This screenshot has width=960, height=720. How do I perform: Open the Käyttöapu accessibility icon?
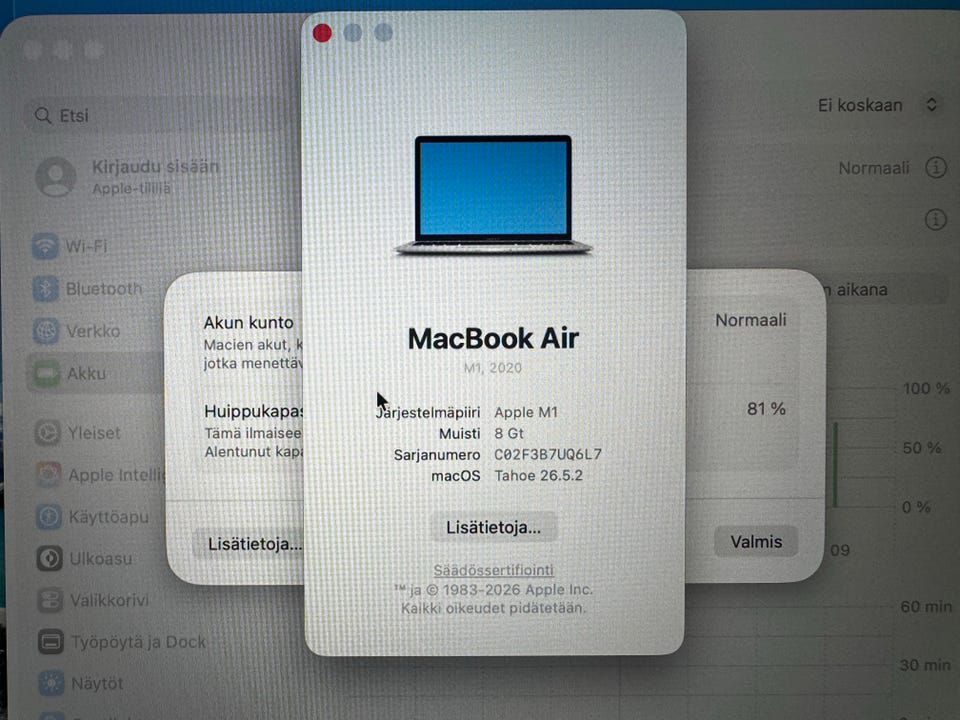pos(49,517)
